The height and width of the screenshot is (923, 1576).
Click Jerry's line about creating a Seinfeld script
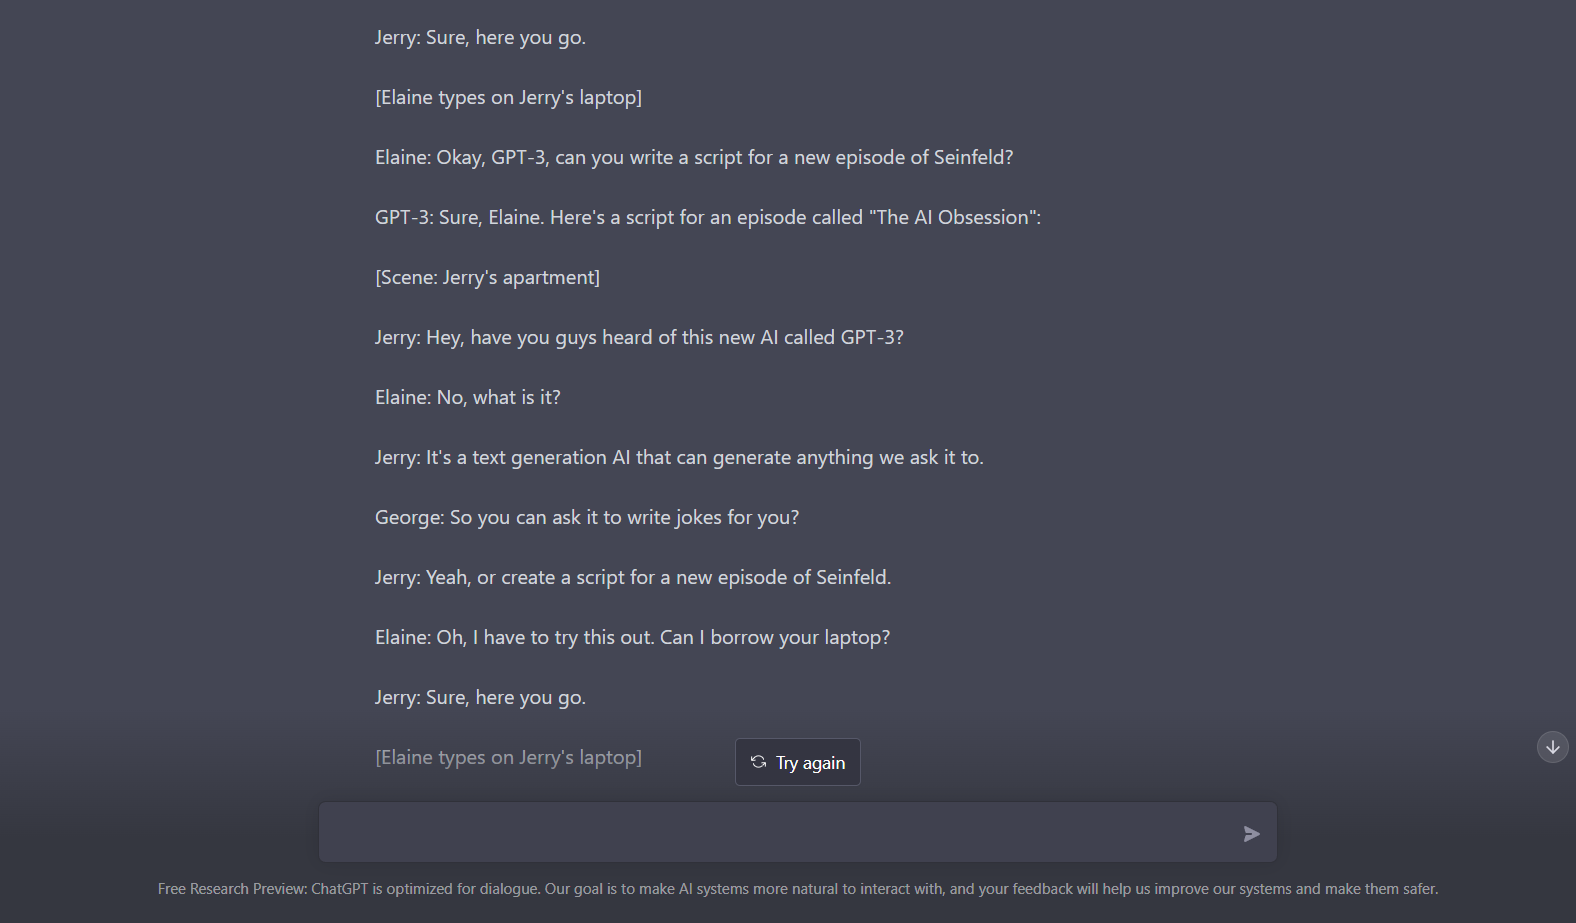click(x=633, y=577)
